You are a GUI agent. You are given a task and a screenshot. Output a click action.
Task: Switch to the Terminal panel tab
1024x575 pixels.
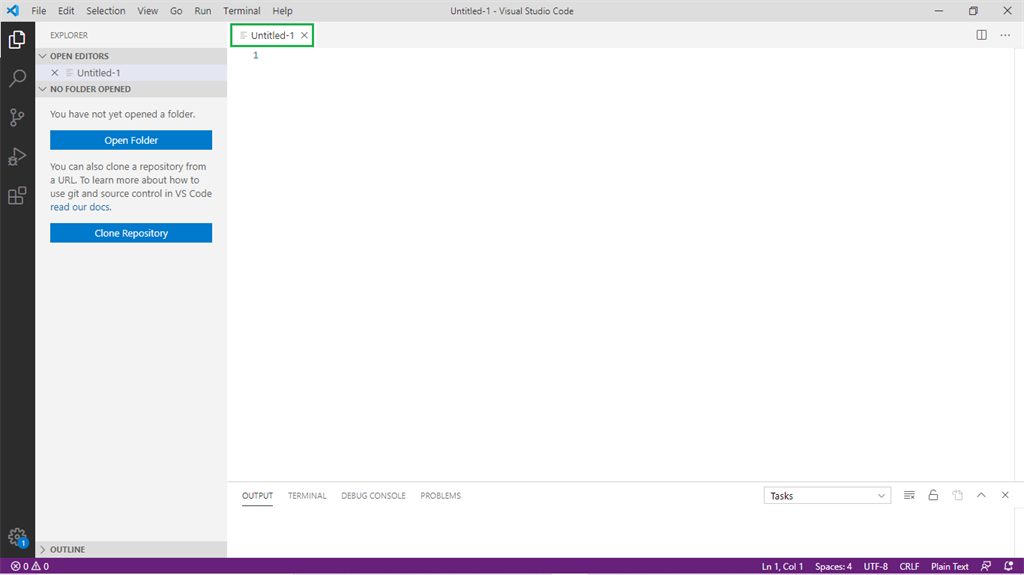pos(307,496)
